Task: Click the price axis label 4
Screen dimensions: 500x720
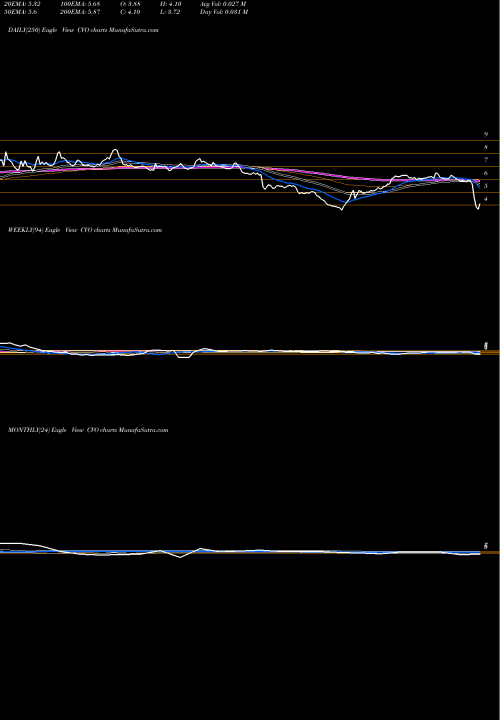Action: [x=486, y=199]
